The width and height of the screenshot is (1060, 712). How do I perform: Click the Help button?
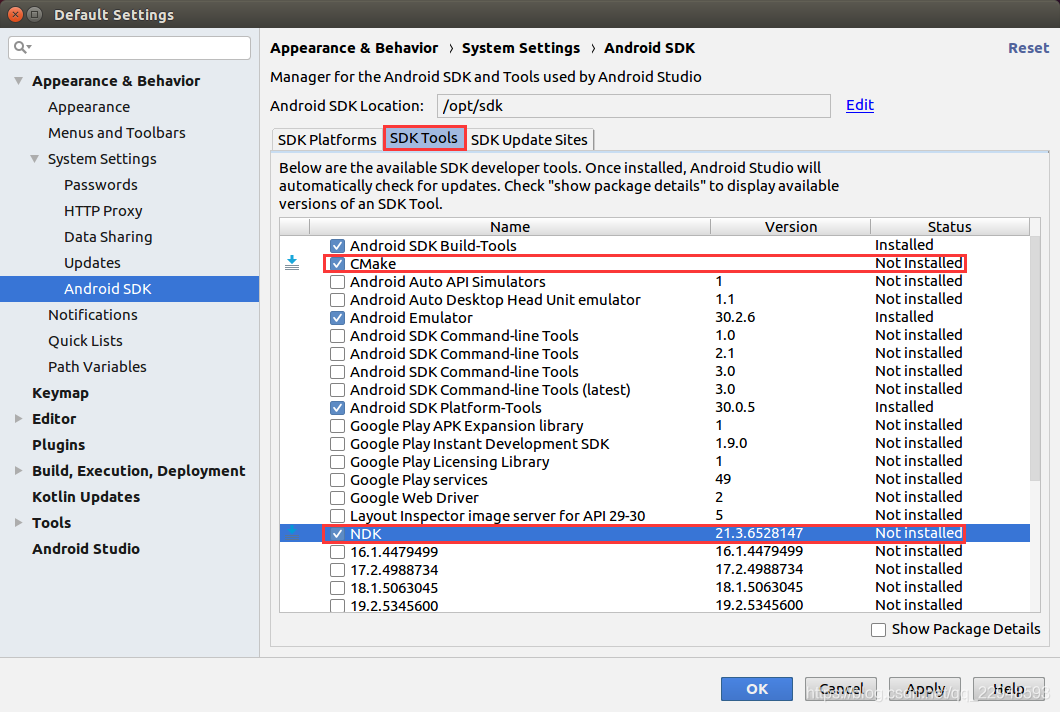pos(1009,688)
